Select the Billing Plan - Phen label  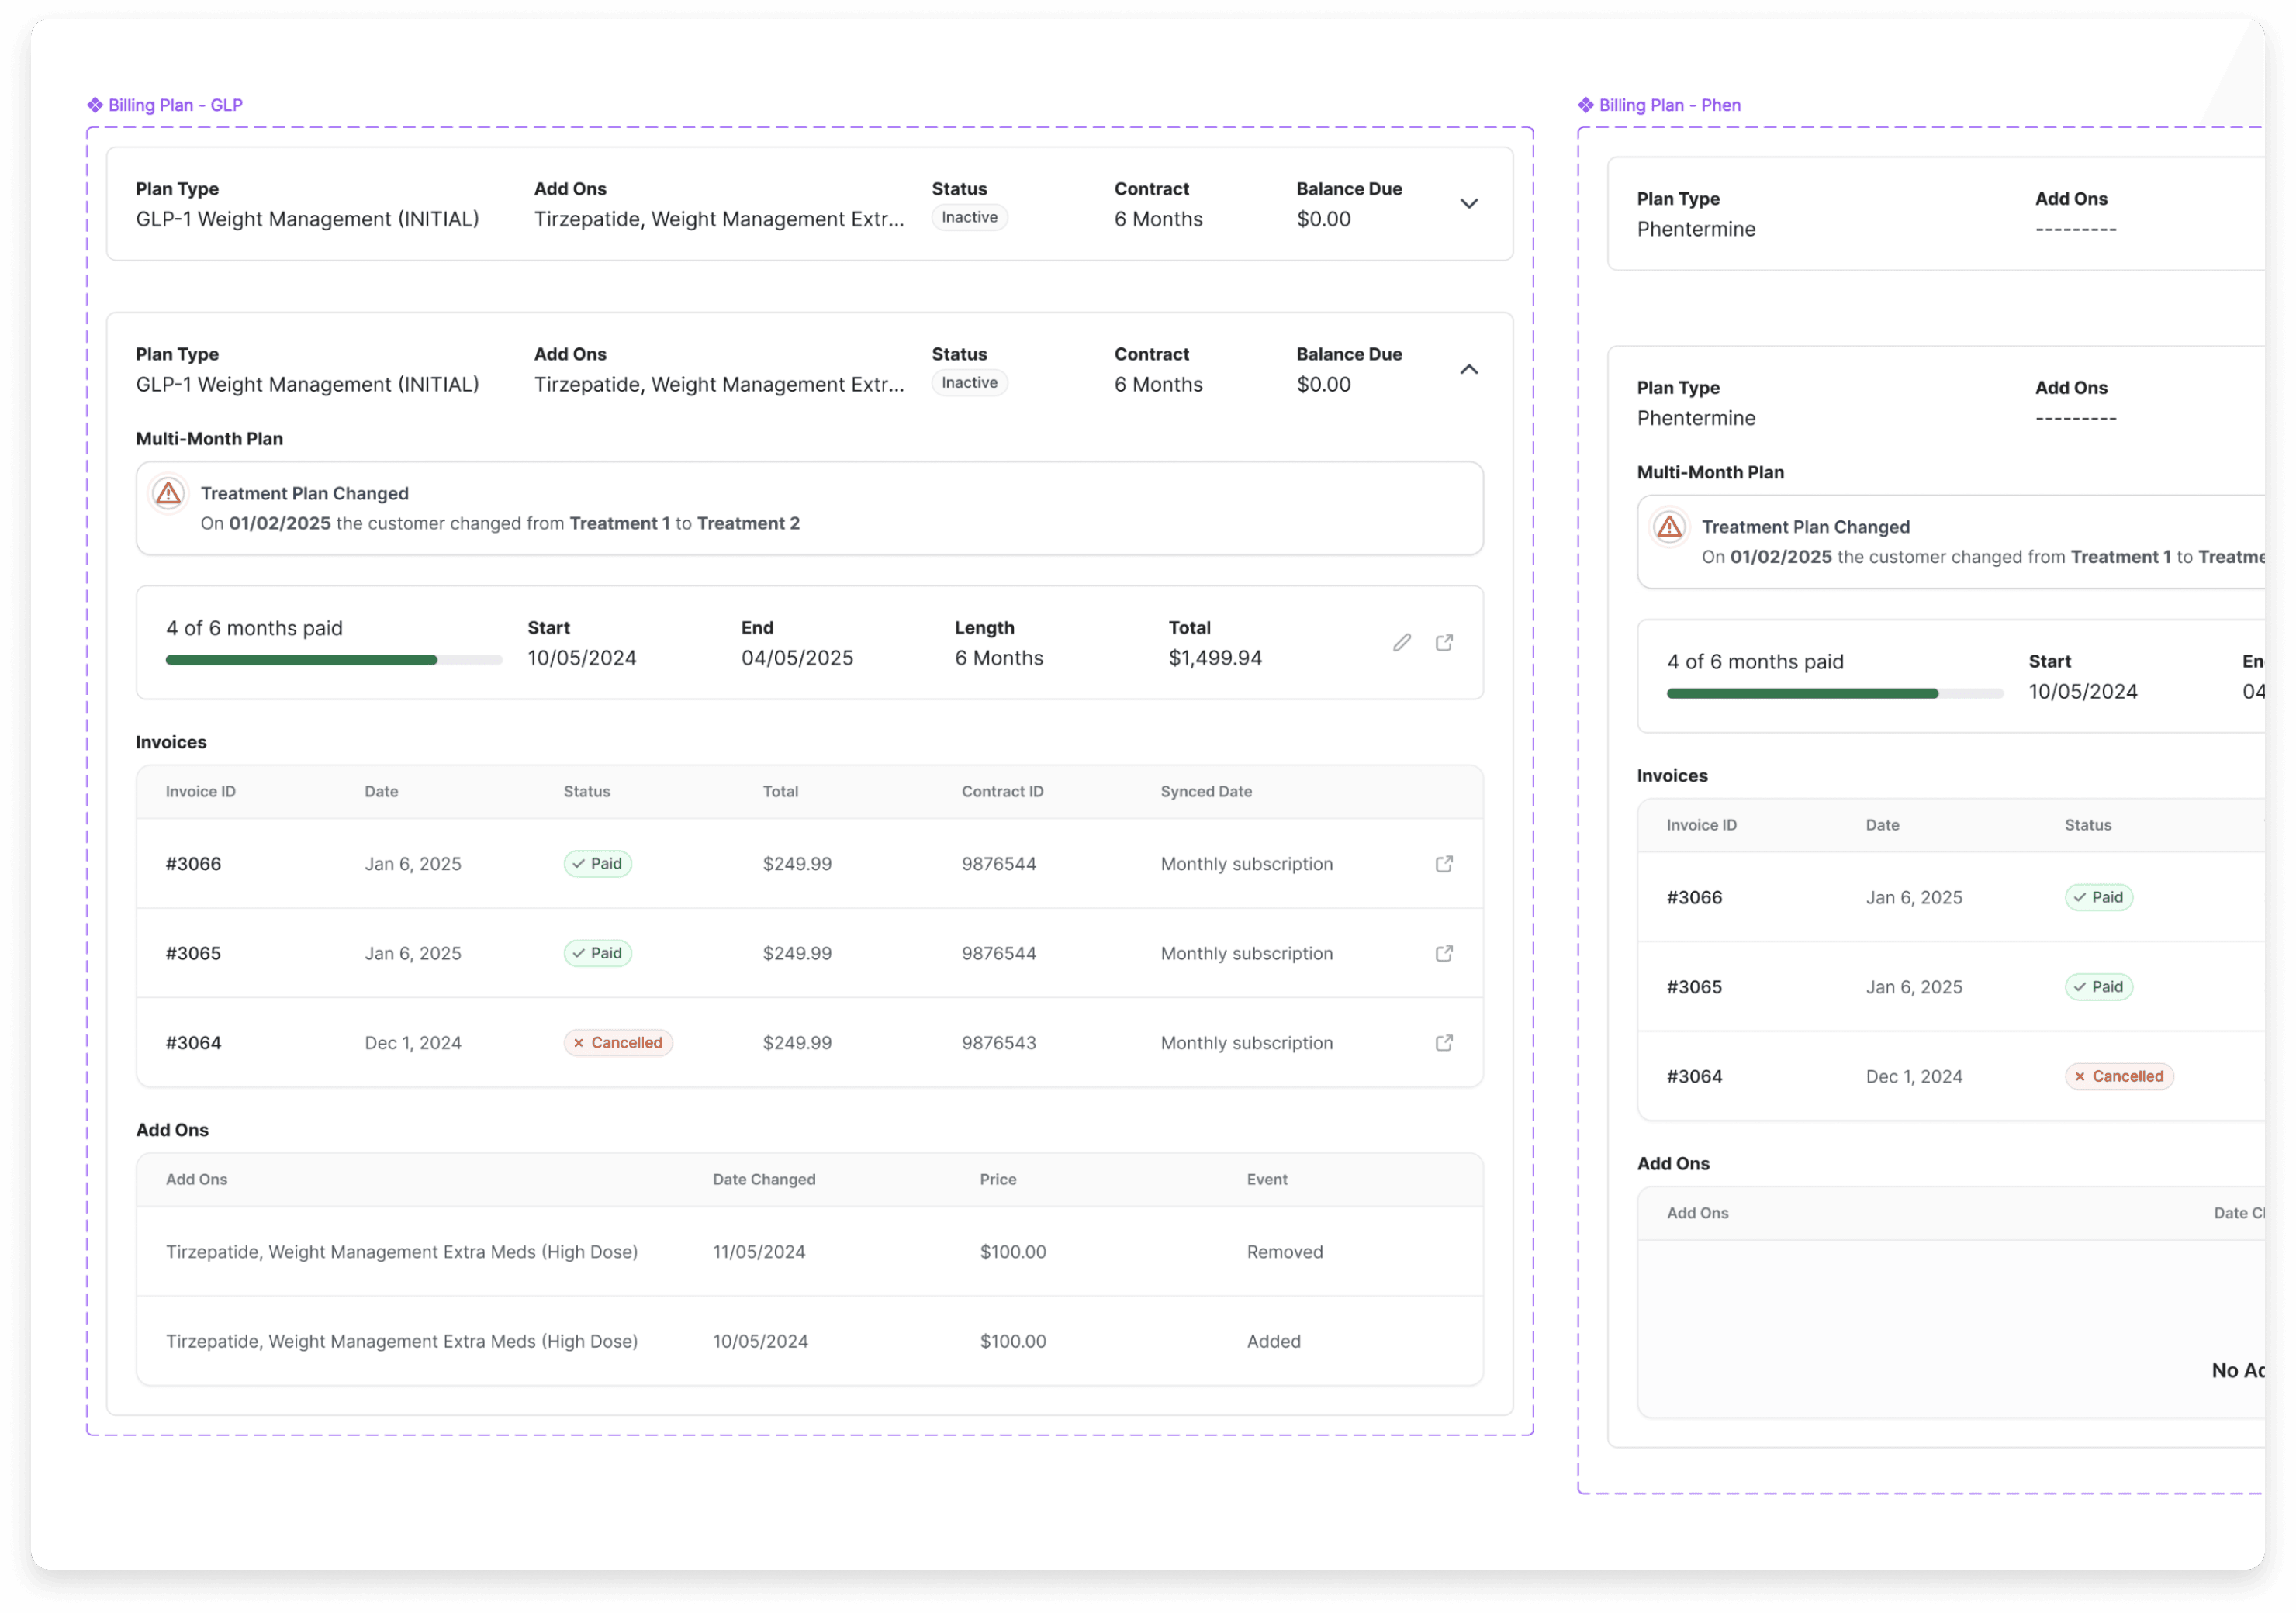click(1670, 105)
